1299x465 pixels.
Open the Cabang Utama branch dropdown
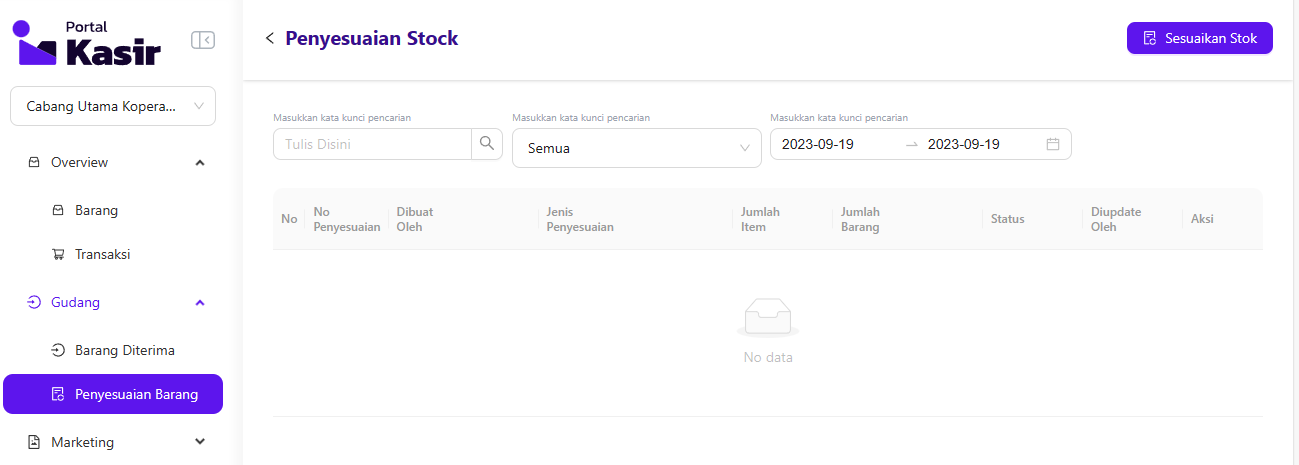pos(113,106)
